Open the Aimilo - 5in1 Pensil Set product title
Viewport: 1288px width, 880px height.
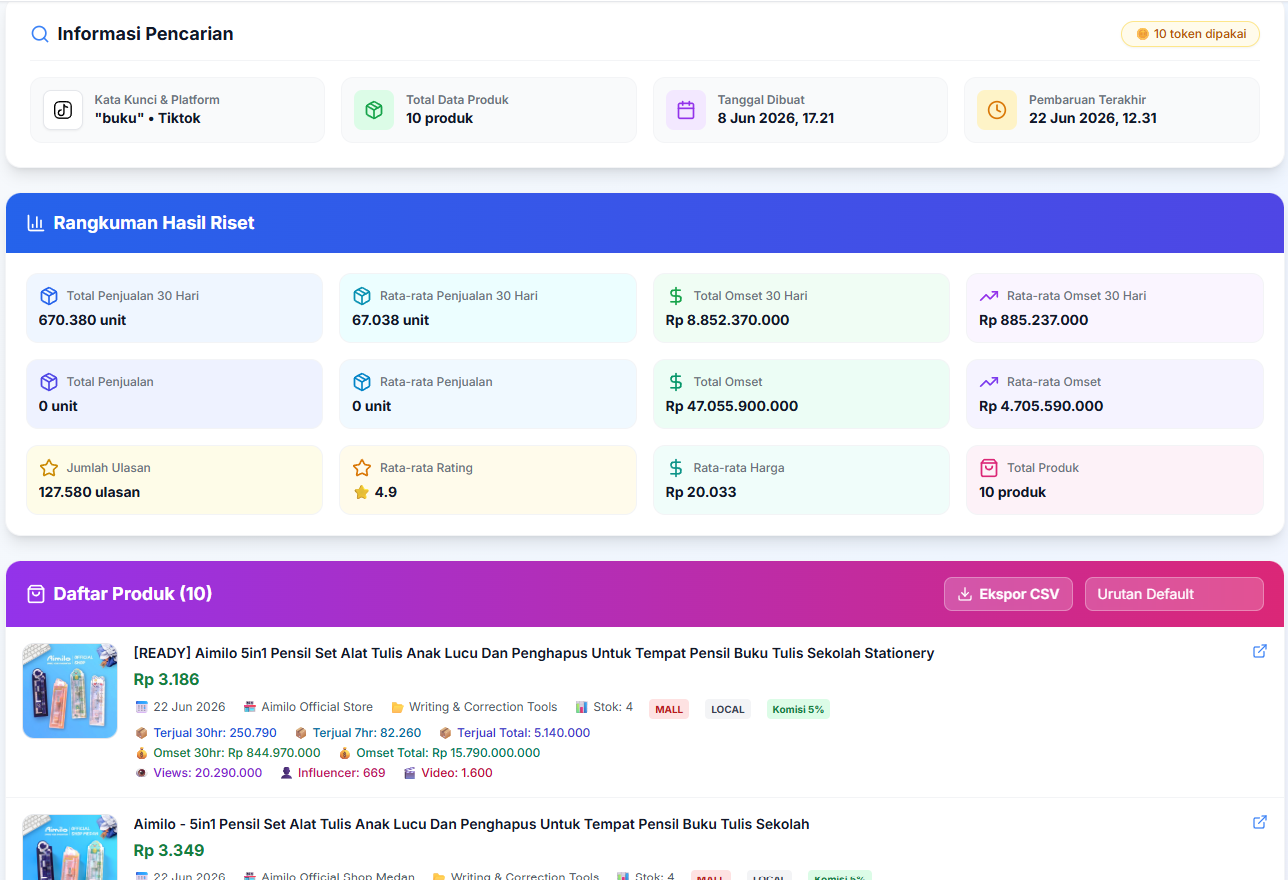click(x=471, y=824)
